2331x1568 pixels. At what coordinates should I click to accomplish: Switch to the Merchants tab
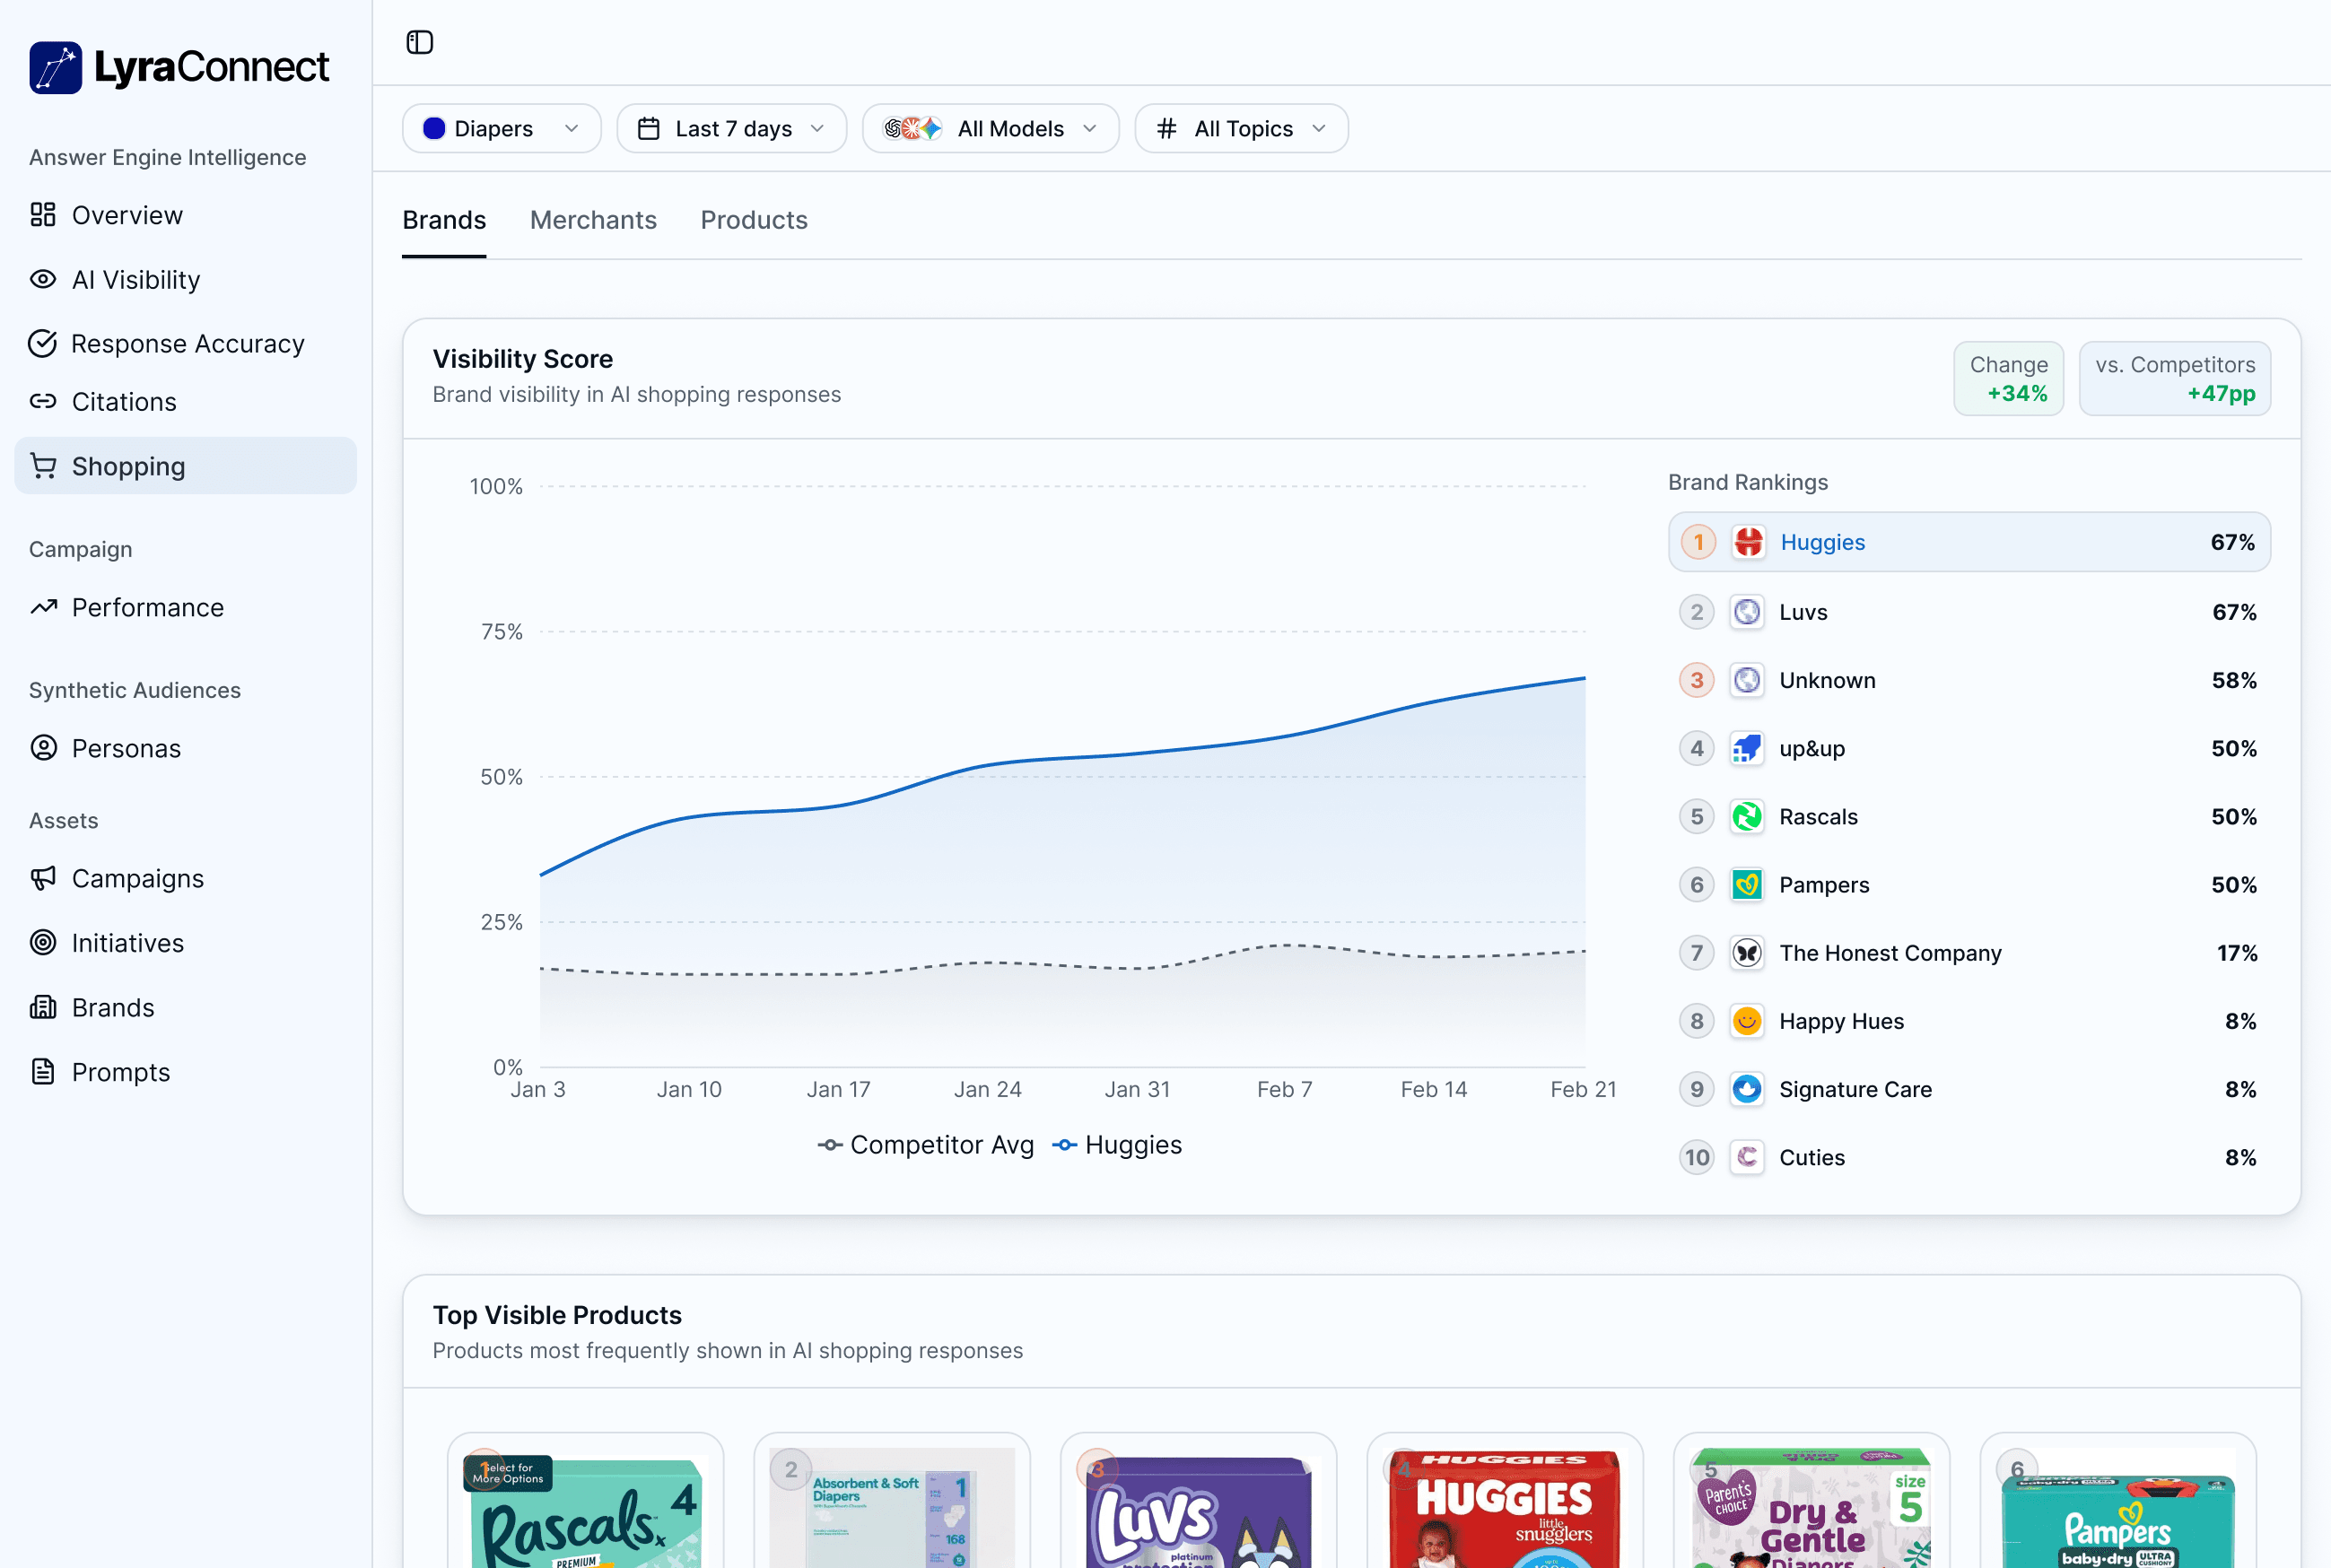593,220
